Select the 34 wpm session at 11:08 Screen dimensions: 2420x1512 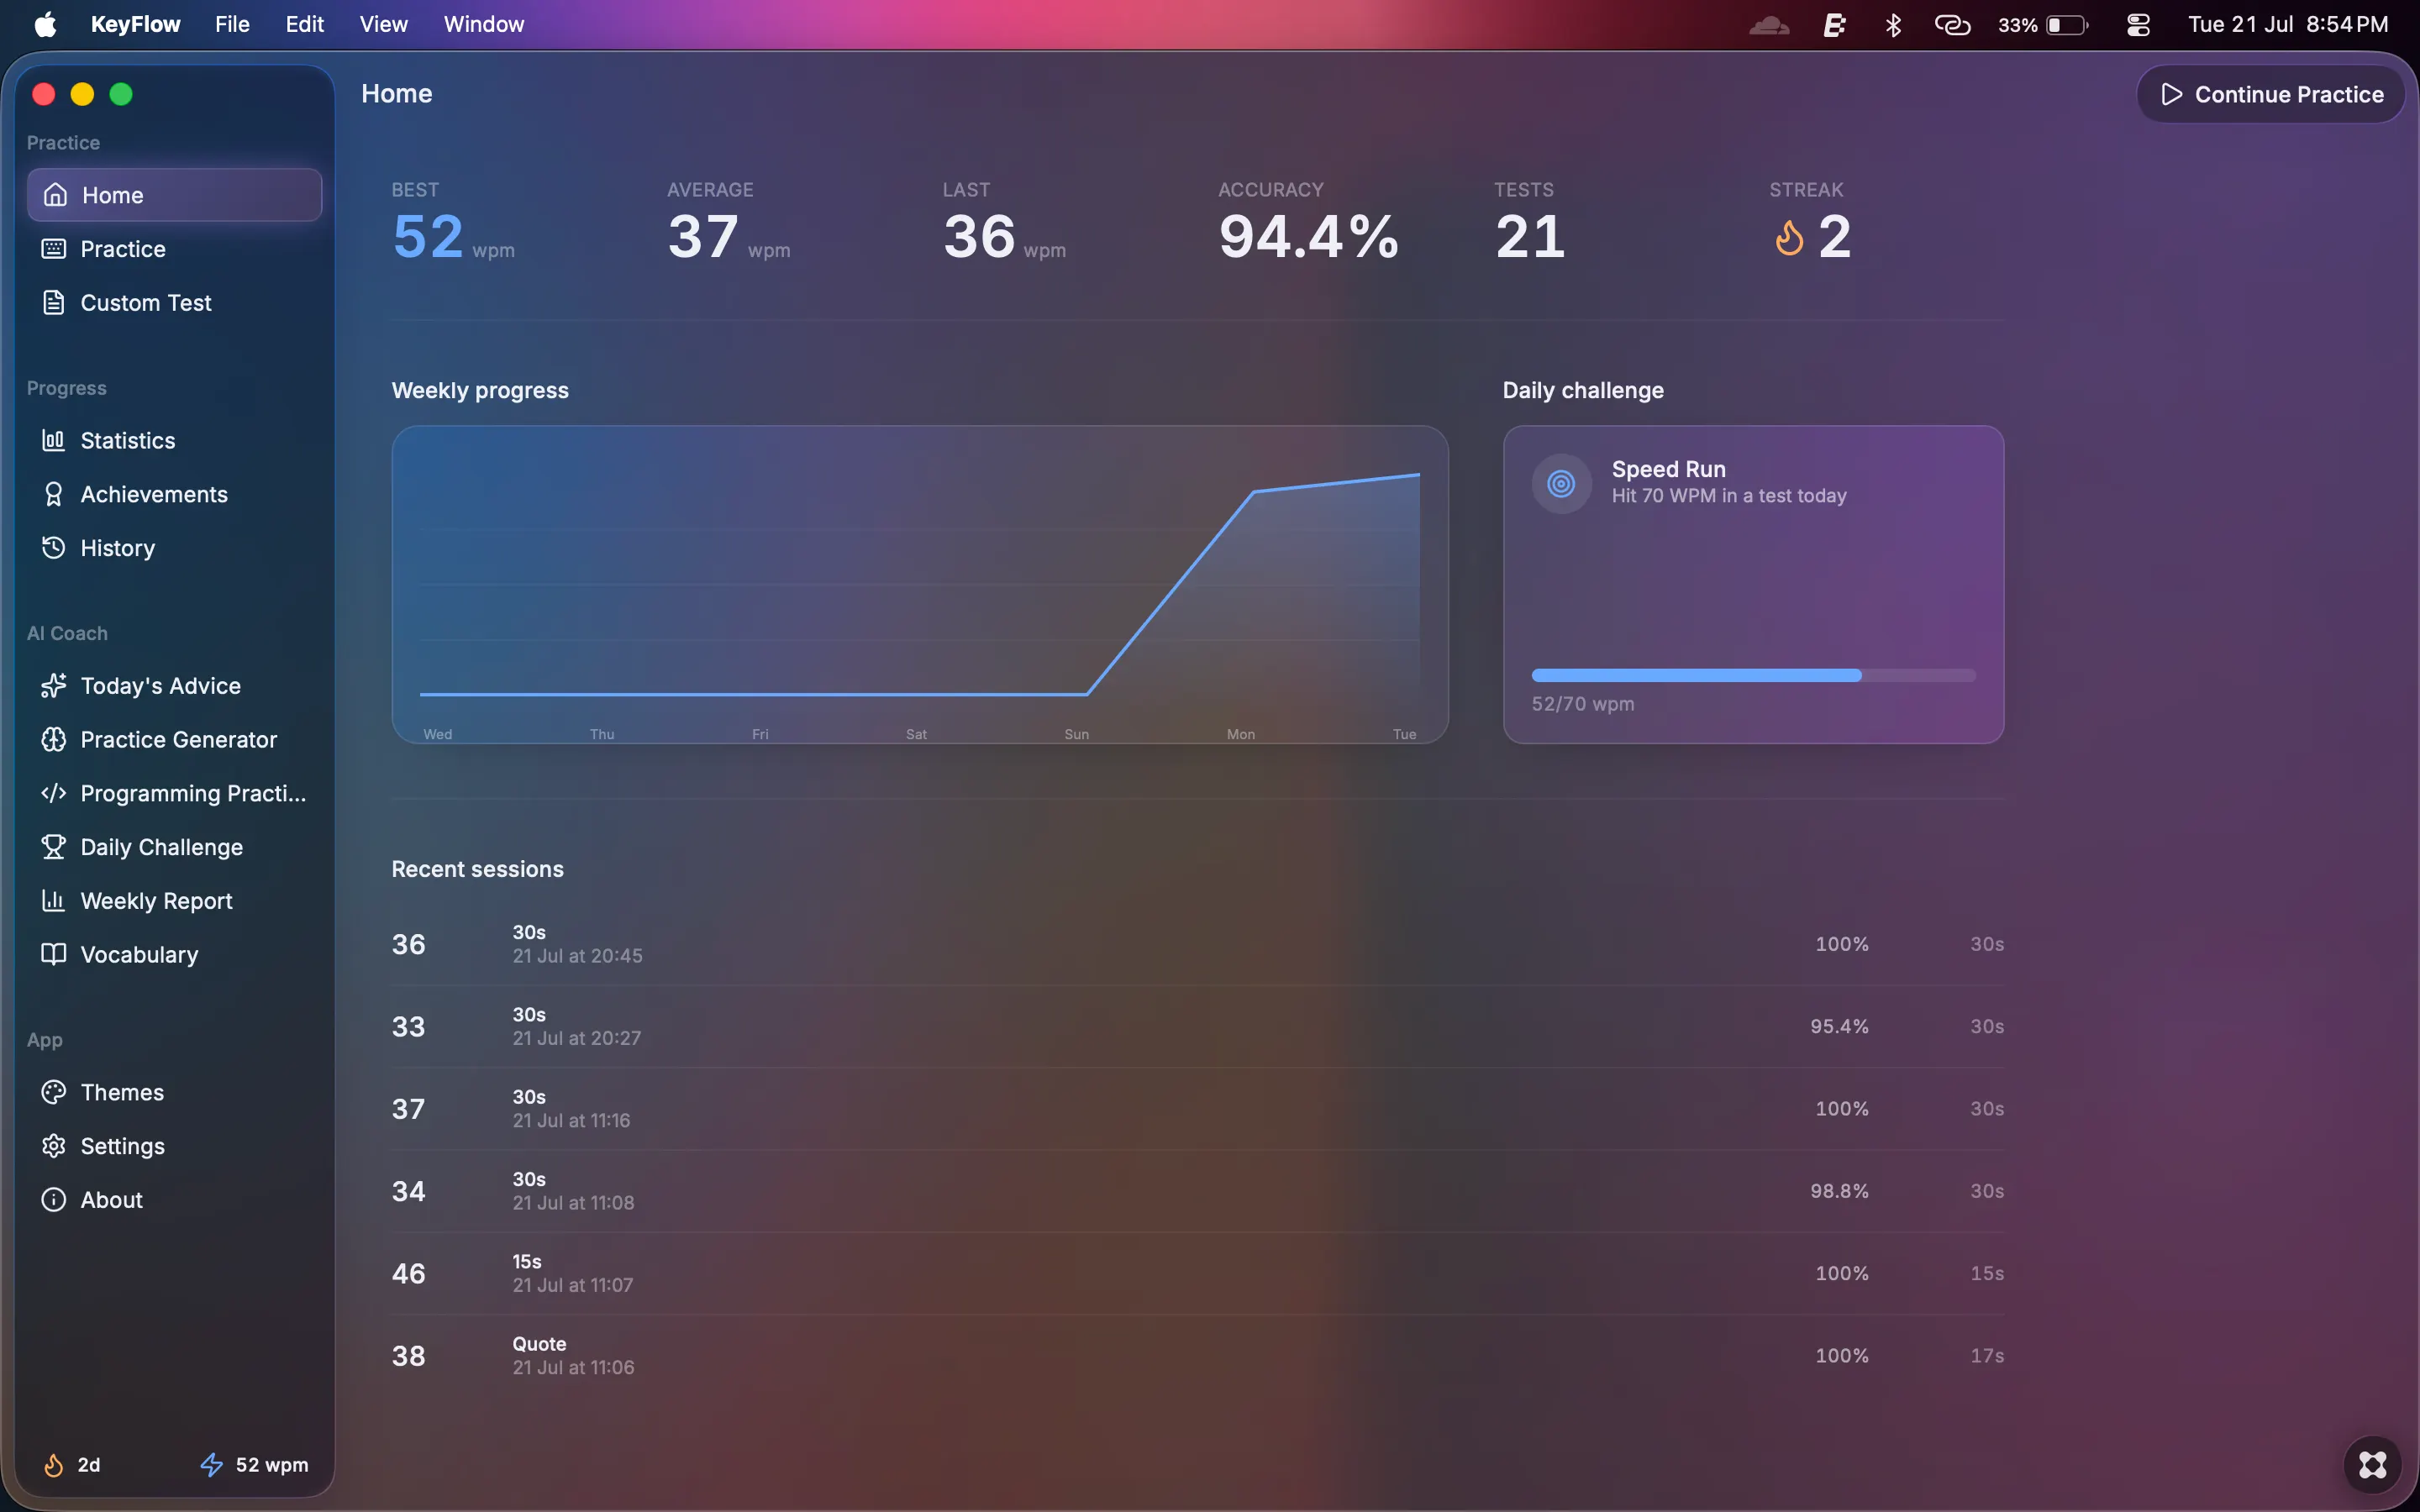pos(1197,1191)
